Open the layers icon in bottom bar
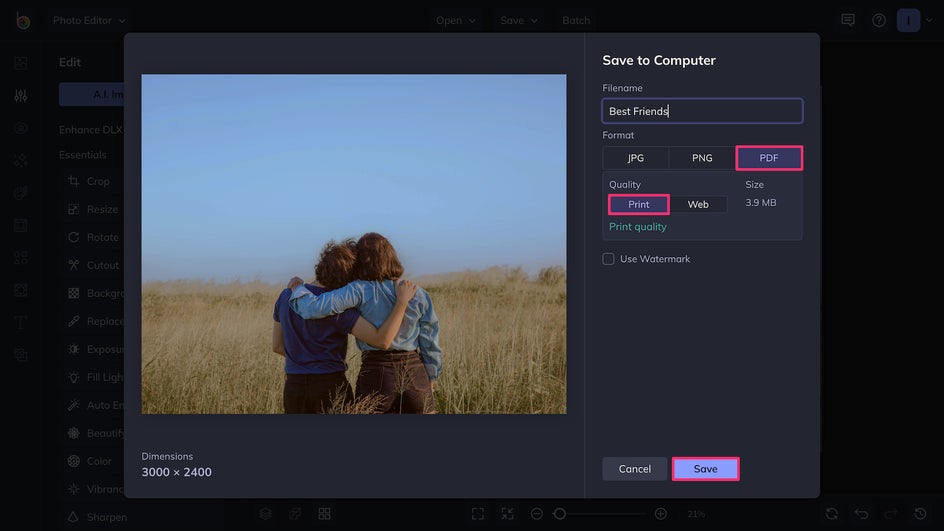 click(266, 514)
